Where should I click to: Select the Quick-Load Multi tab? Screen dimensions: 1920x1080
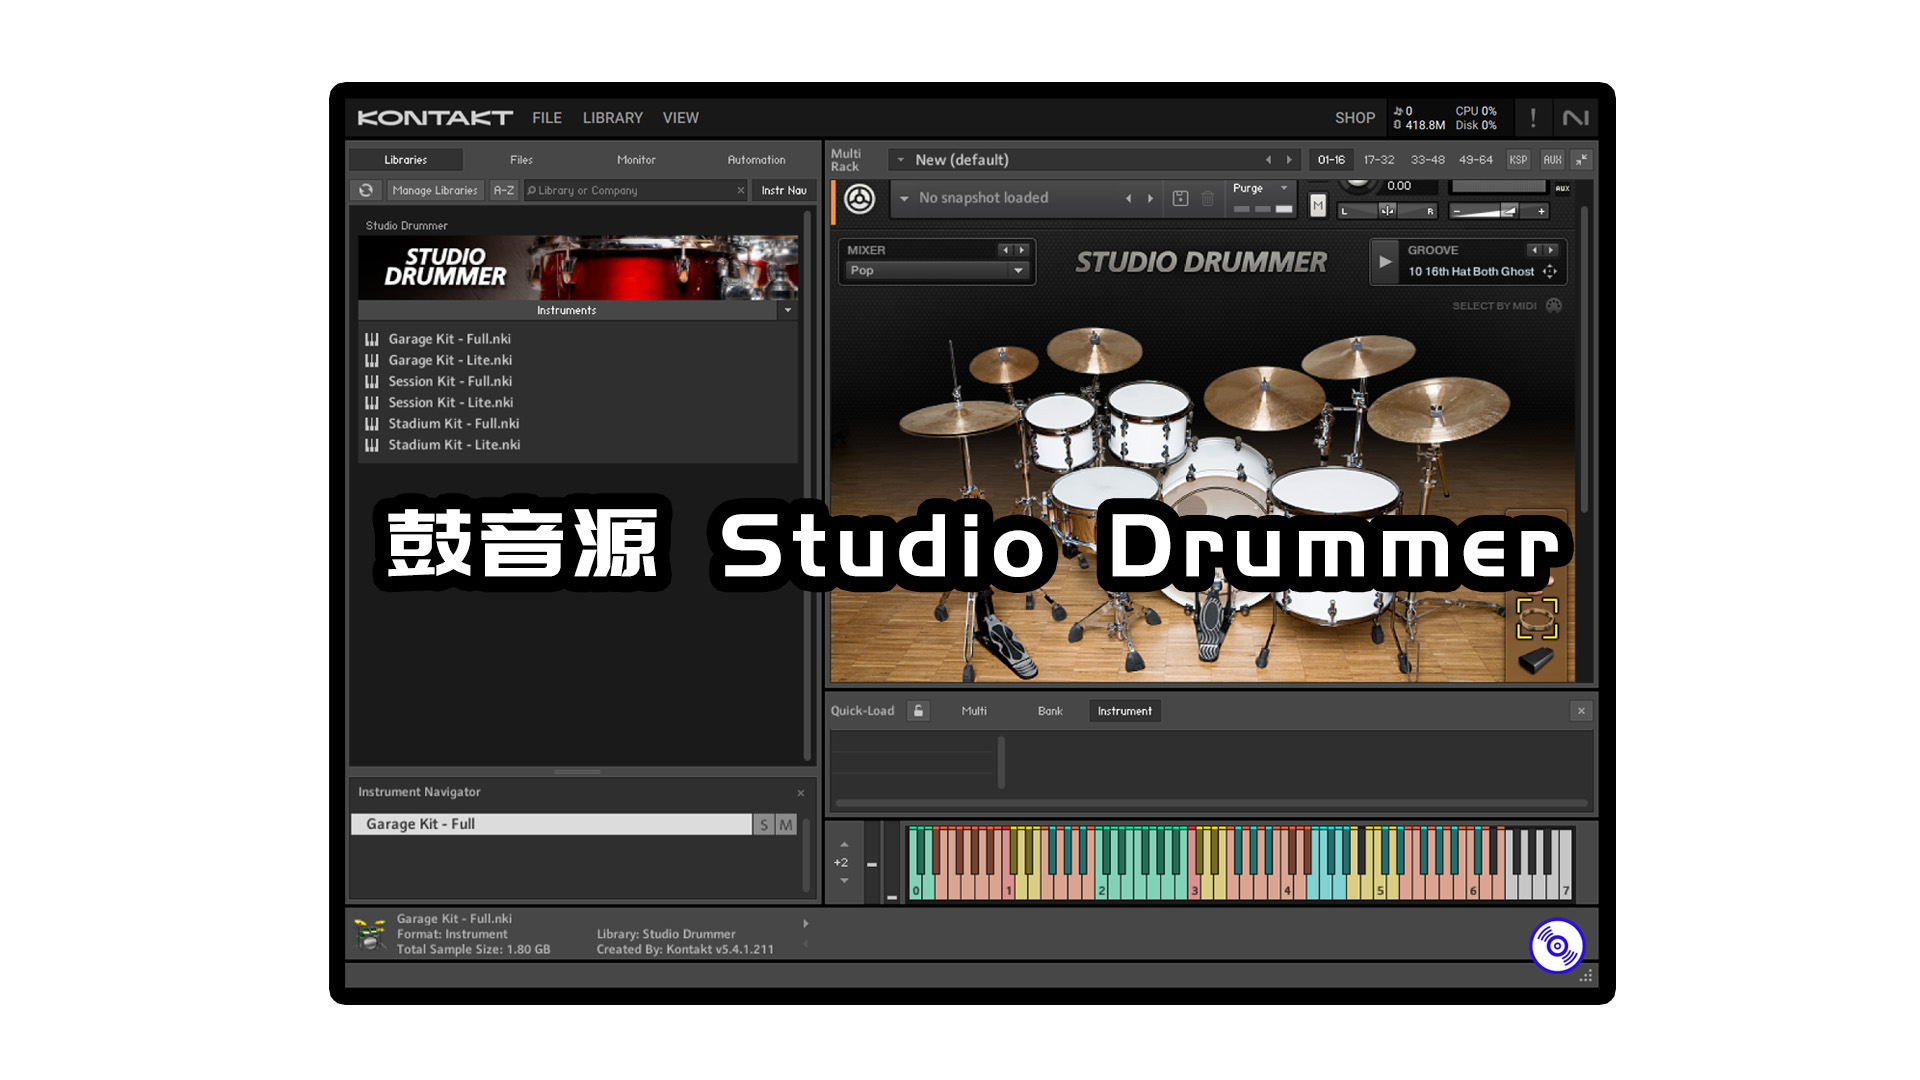974,711
